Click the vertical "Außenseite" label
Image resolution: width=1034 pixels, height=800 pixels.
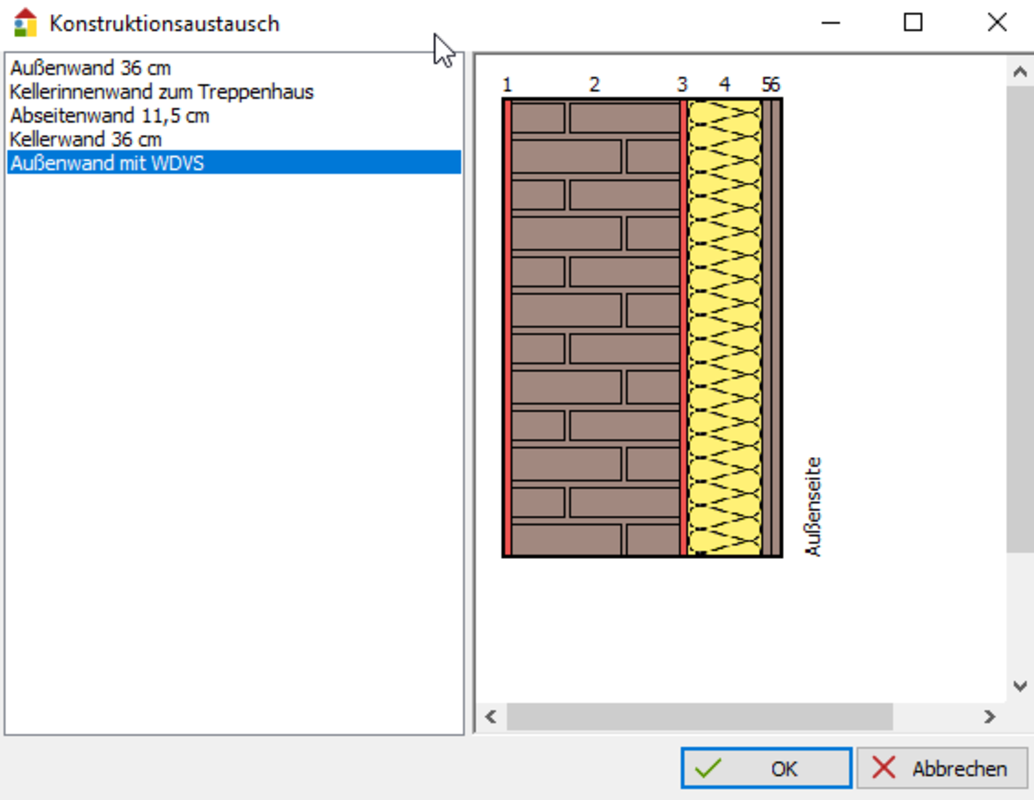click(813, 506)
